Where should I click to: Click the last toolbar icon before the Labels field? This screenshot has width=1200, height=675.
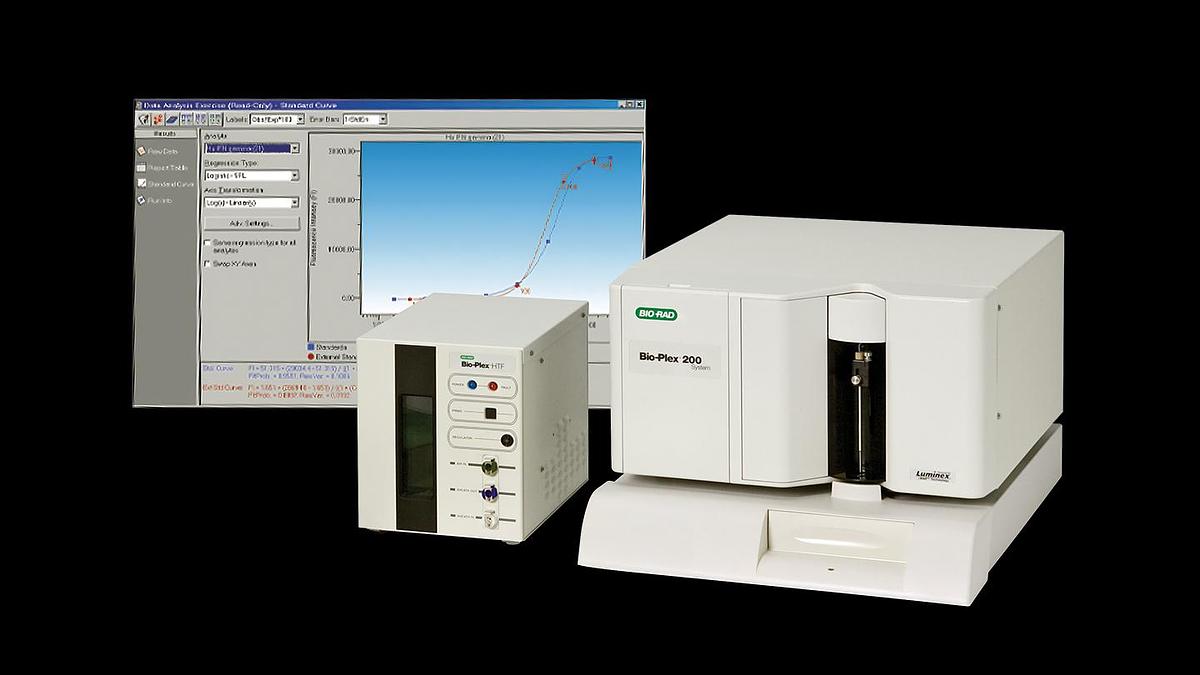(x=215, y=119)
